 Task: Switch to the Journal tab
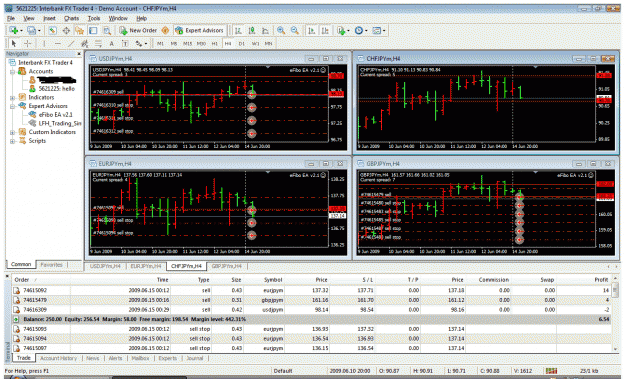pos(195,358)
